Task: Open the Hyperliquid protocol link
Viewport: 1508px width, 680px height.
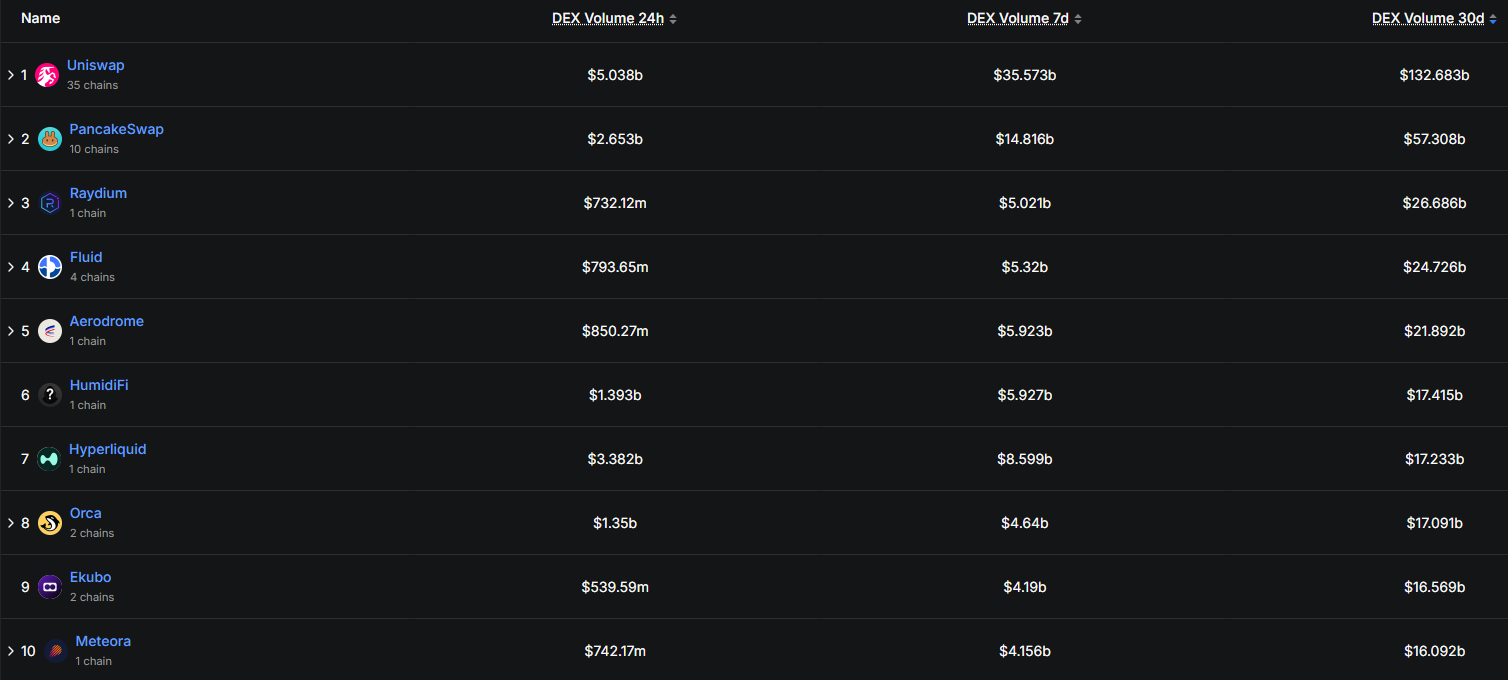Action: click(x=108, y=449)
